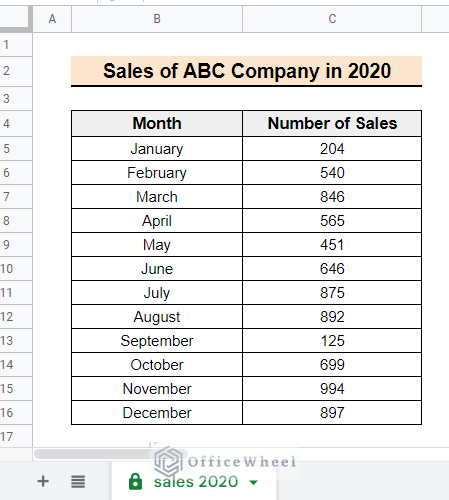Image resolution: width=449 pixels, height=500 pixels.
Task: Select the September cell
Action: pos(157,341)
